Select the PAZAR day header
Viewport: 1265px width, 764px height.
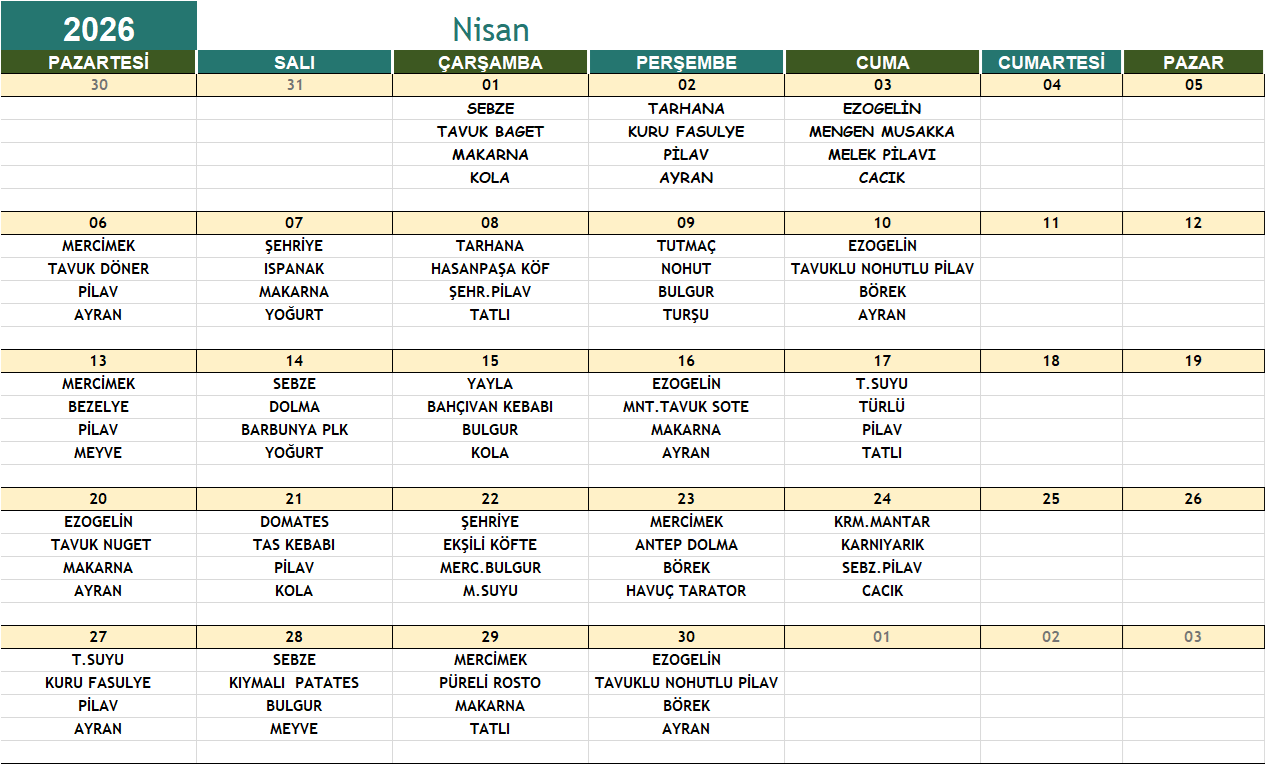(x=1193, y=62)
